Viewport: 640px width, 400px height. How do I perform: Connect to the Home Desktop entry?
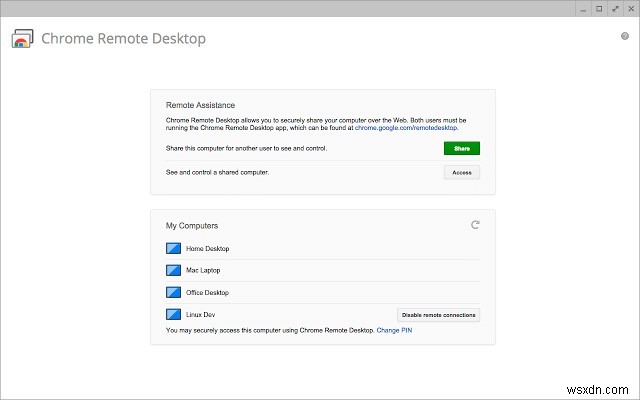[x=206, y=248]
